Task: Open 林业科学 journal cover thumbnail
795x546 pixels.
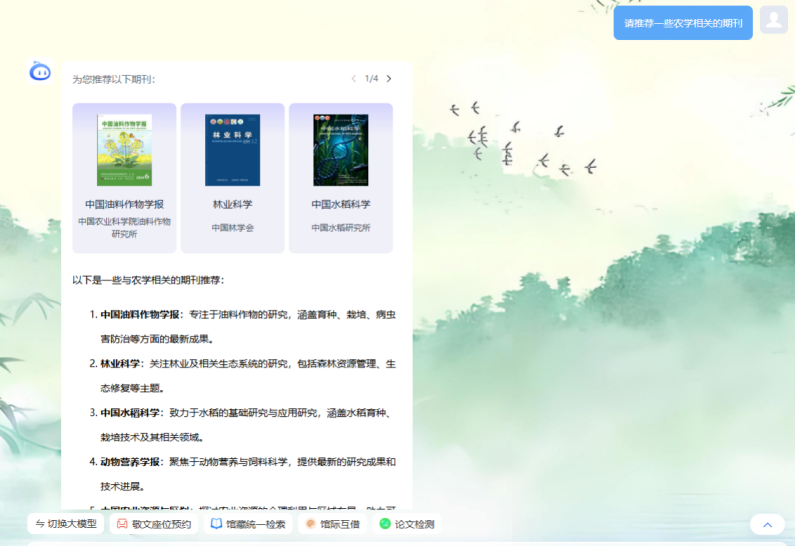Action: (x=232, y=150)
